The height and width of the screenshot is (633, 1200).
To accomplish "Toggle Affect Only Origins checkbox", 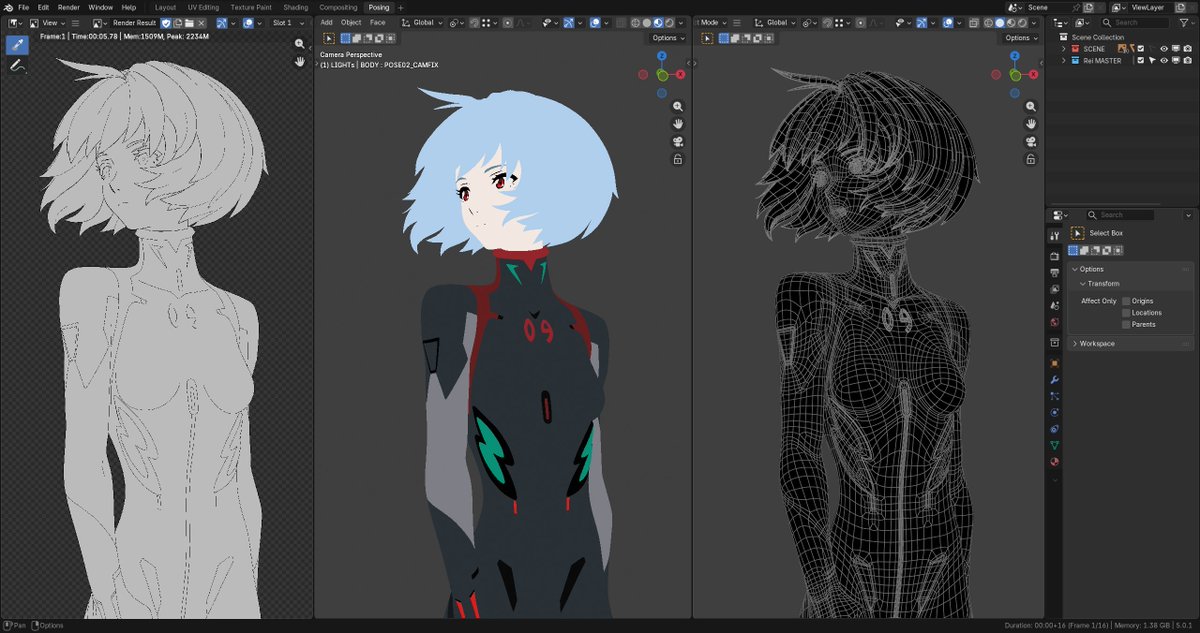I will [1126, 301].
